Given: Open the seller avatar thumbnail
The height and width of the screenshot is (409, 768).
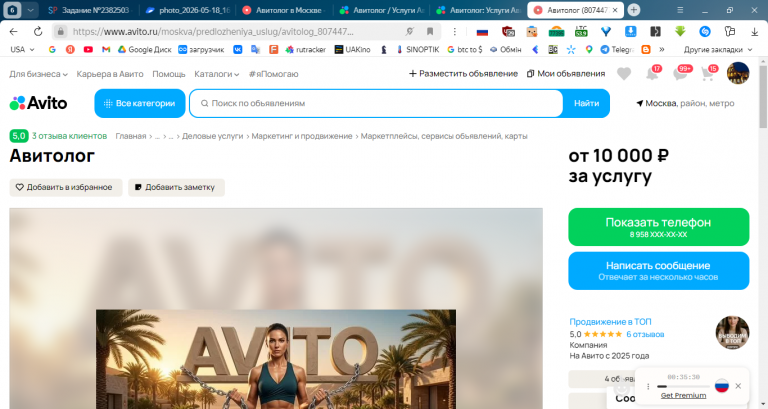Looking at the screenshot, I should pos(732,333).
